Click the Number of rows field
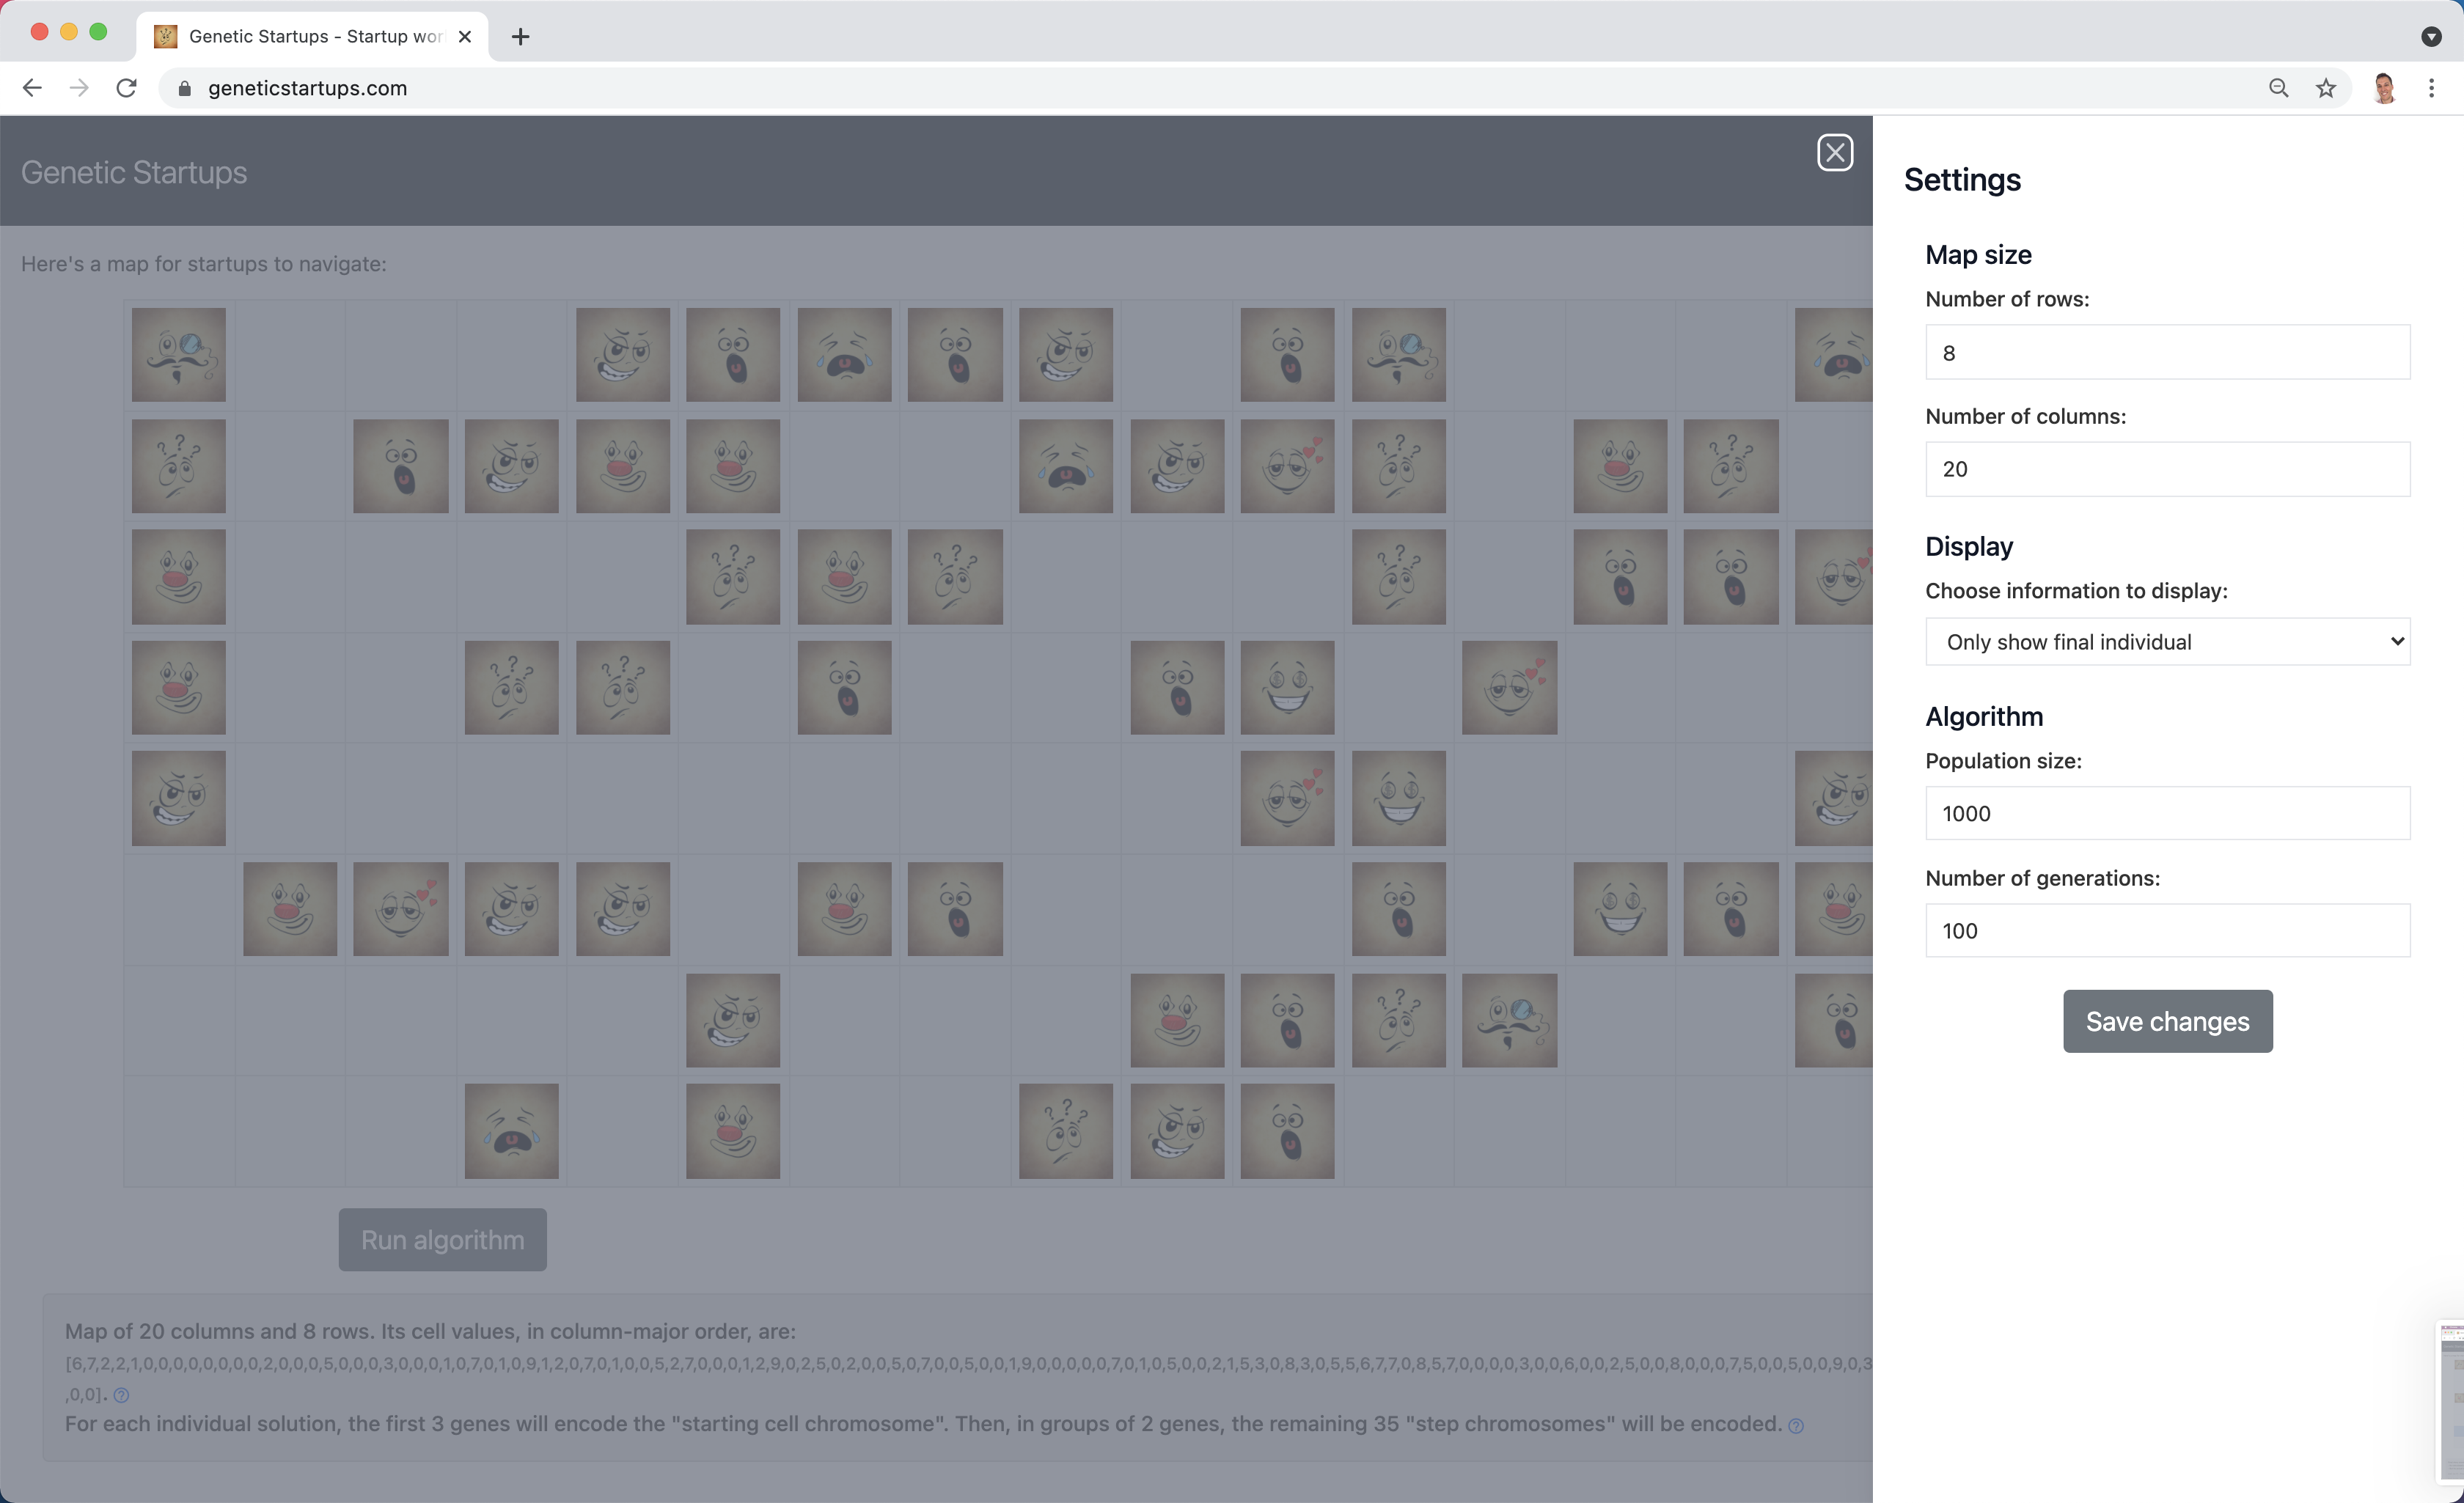 click(x=2167, y=352)
